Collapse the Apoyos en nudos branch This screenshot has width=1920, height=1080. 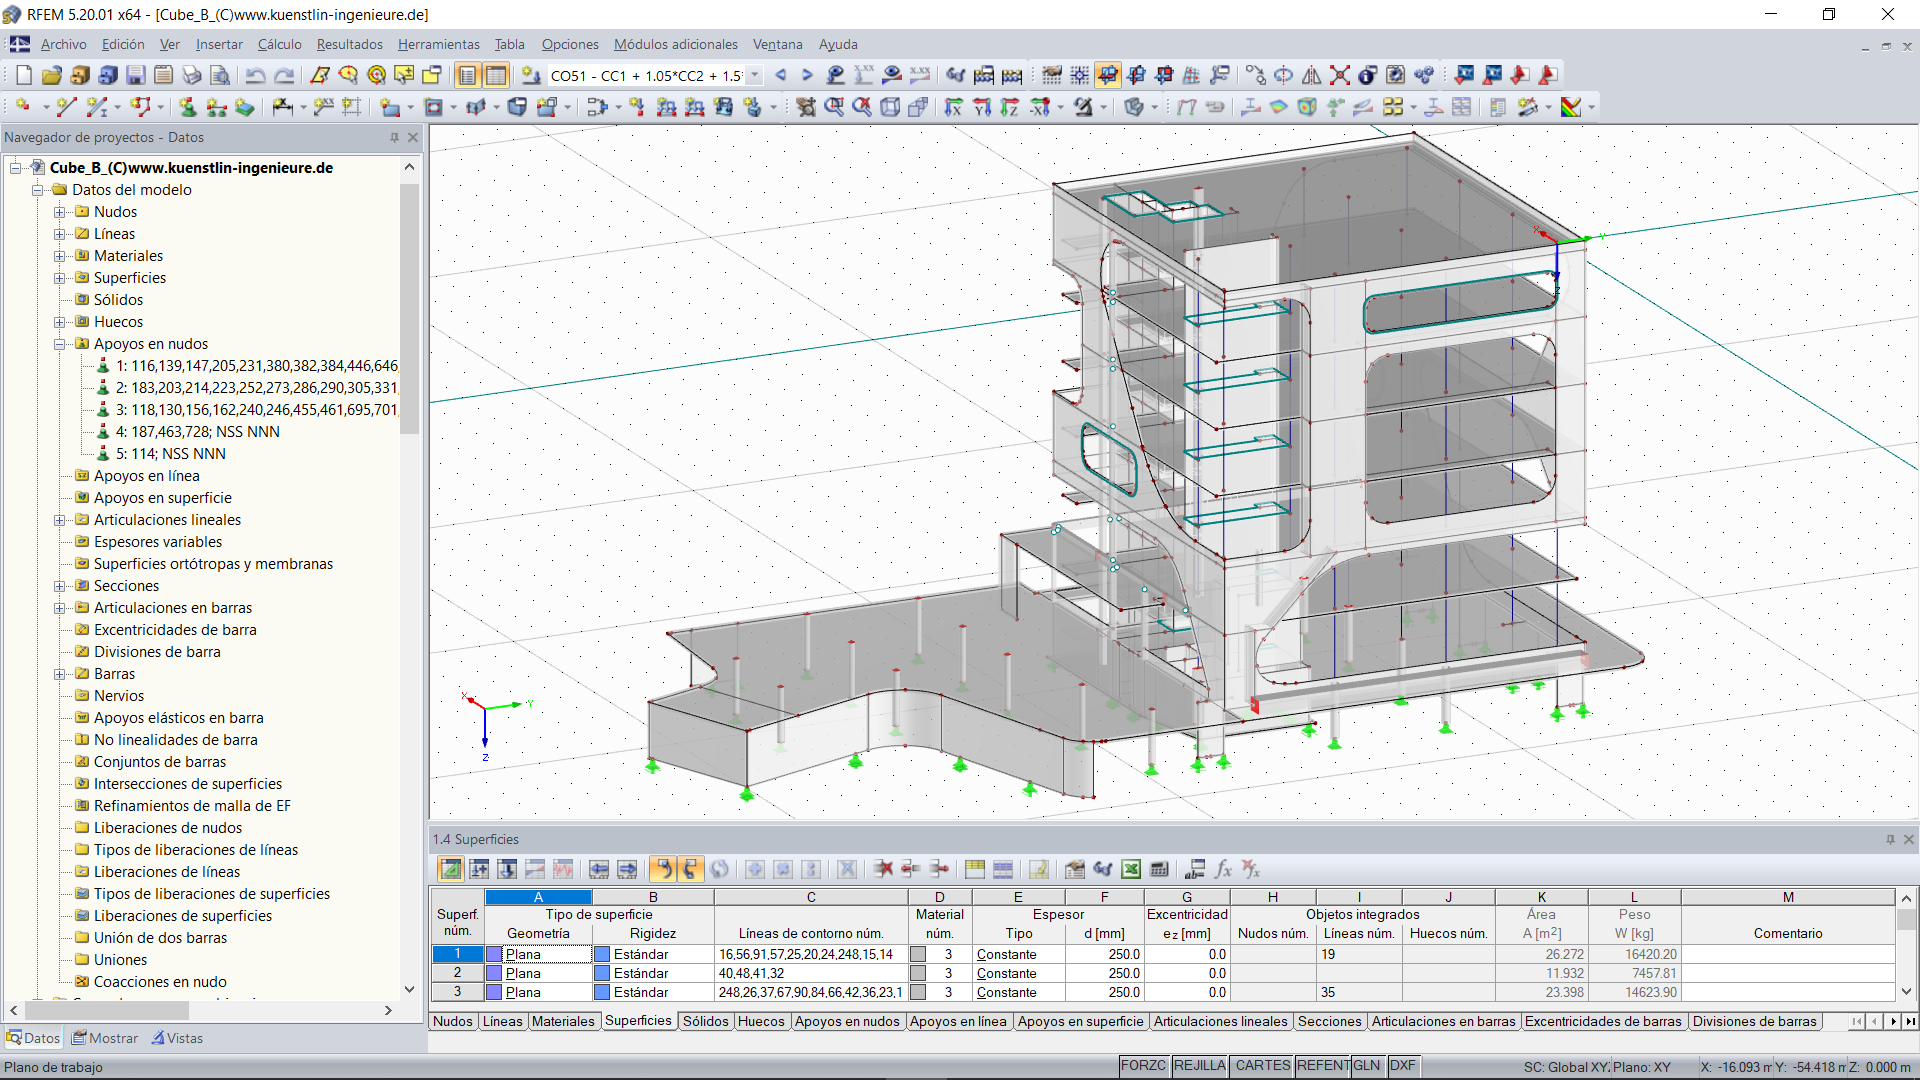[60, 343]
